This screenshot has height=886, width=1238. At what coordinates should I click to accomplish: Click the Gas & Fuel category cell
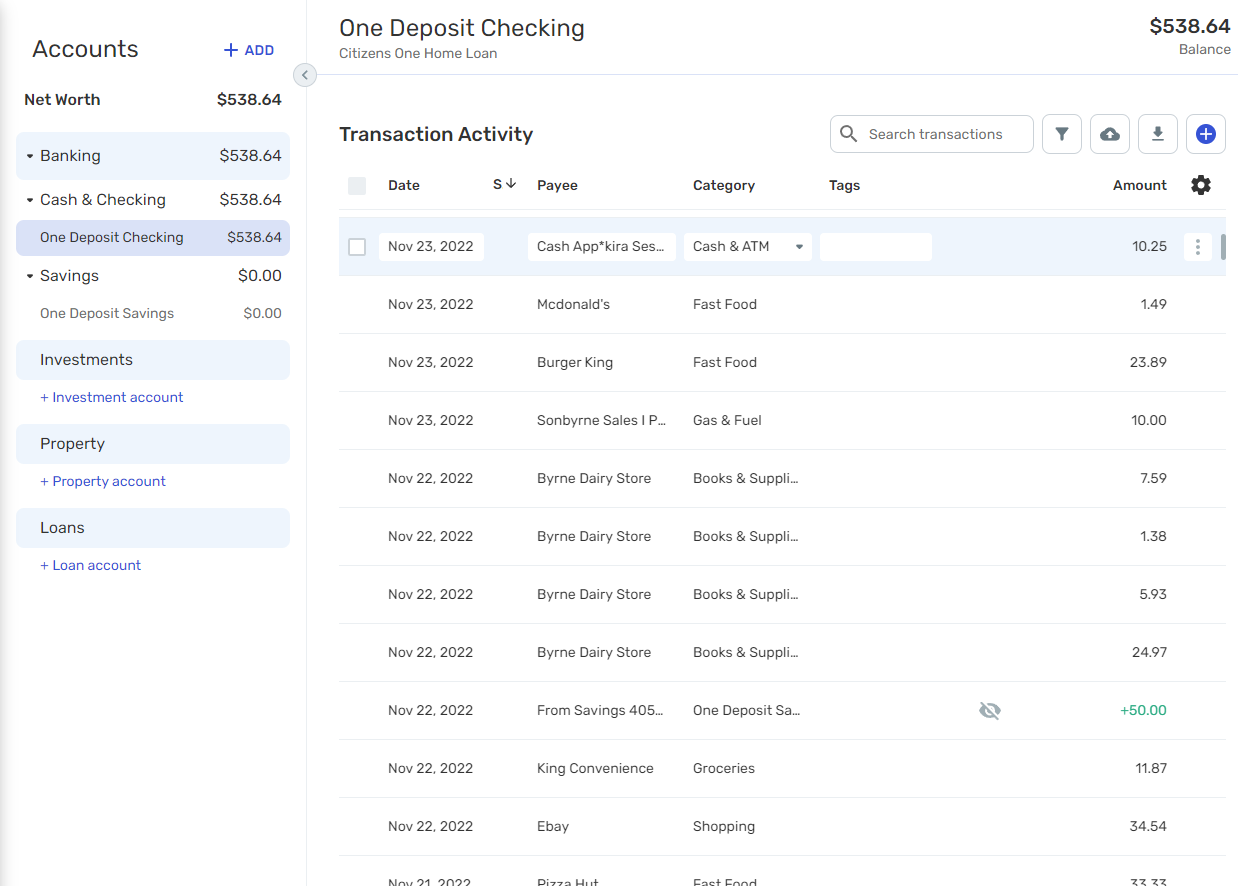727,421
